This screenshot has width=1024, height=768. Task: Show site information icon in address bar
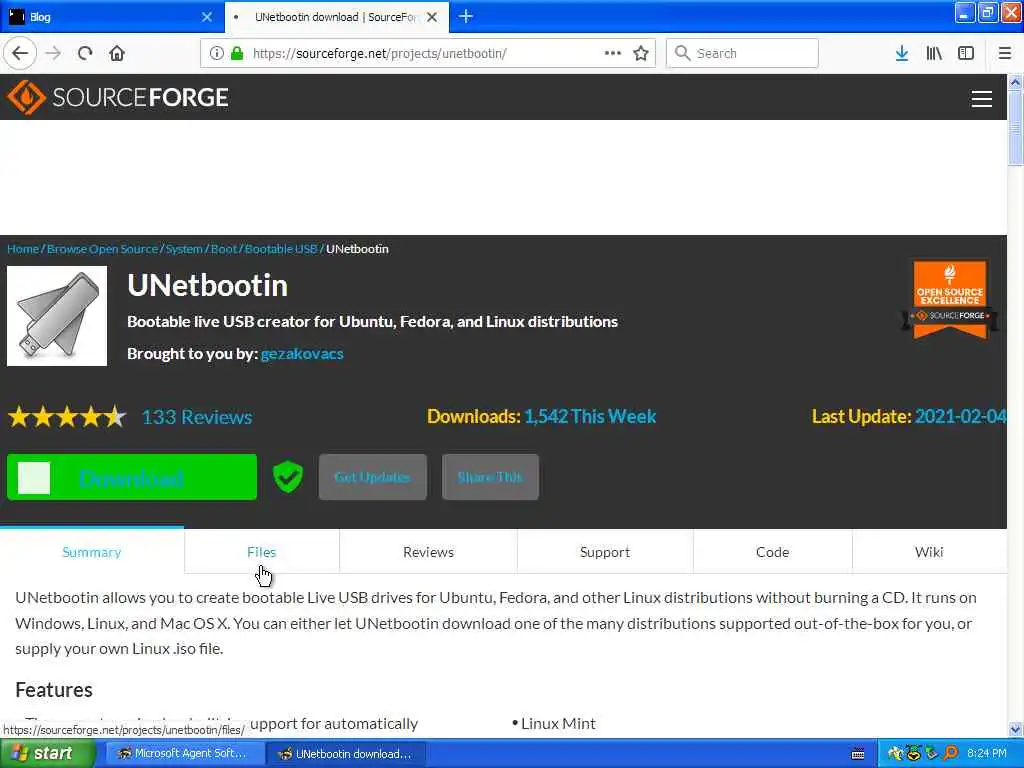coord(216,53)
